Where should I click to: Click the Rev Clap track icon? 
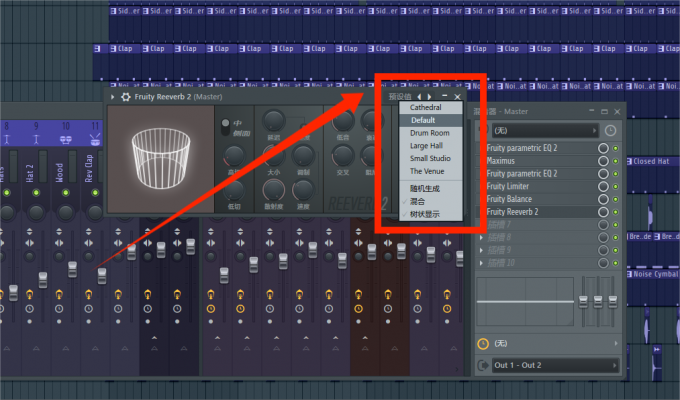point(95,139)
